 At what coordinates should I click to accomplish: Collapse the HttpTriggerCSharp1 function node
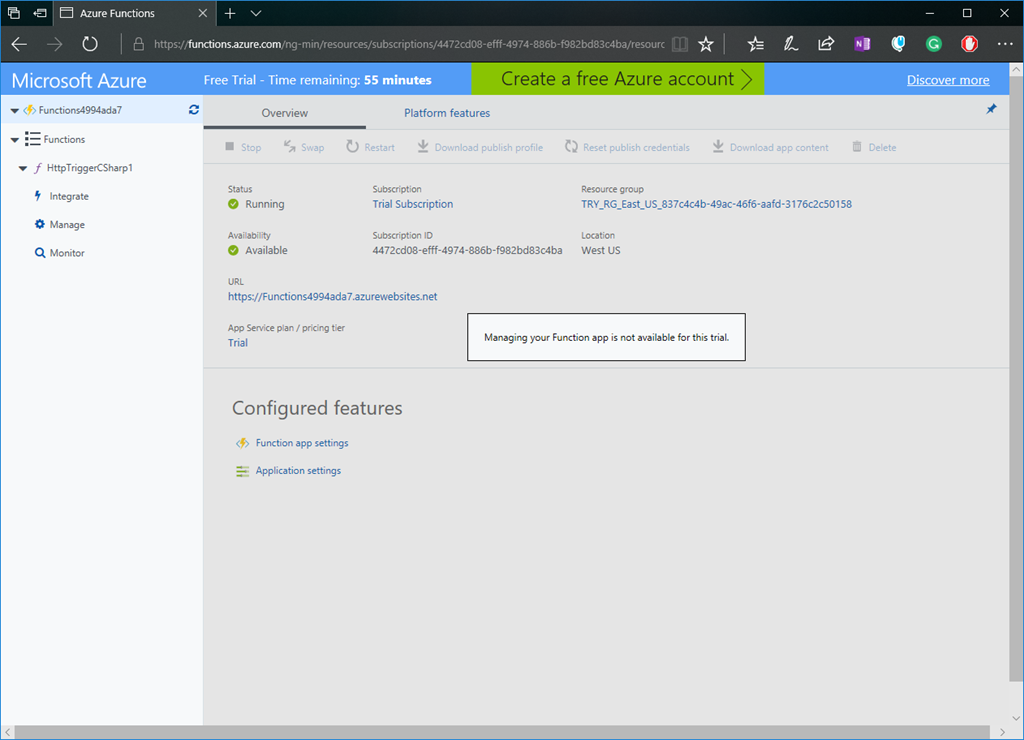point(23,169)
